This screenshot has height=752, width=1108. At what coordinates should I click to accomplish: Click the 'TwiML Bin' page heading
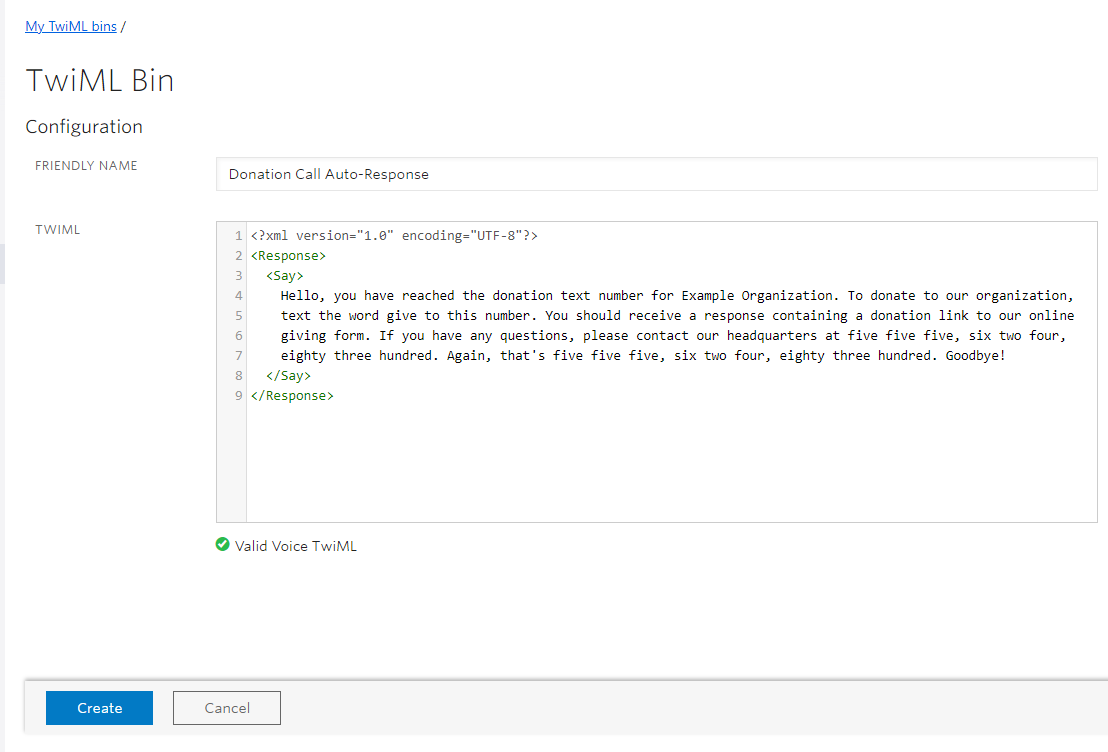click(100, 80)
